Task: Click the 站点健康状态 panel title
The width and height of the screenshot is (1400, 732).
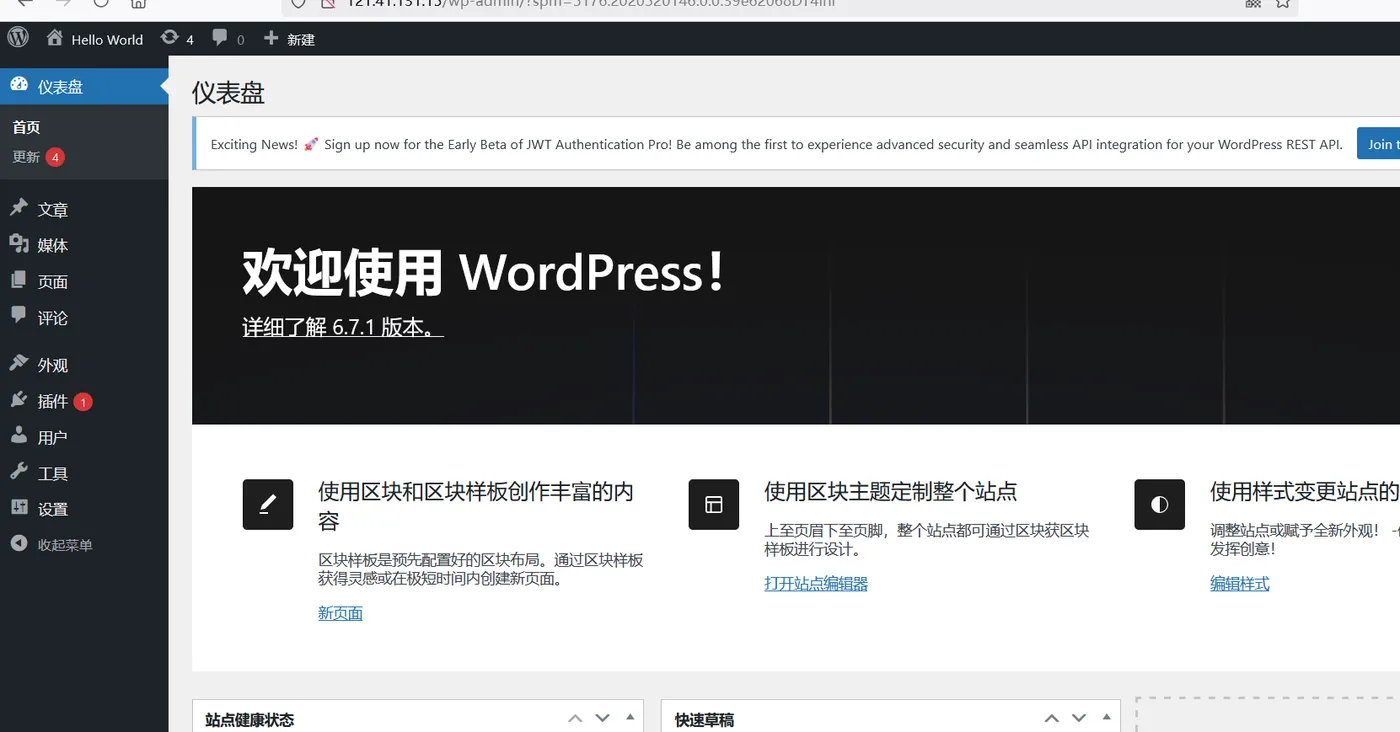Action: tap(249, 720)
